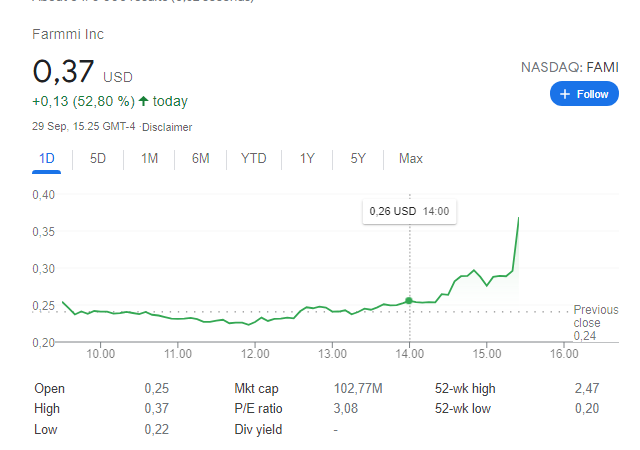Click the Mkt cap value 102,77M
This screenshot has width=640, height=450.
tap(358, 388)
